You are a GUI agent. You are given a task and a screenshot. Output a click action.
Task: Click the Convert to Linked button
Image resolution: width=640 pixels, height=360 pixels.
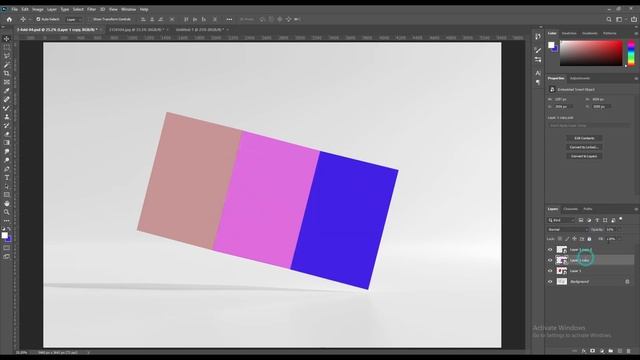click(584, 147)
